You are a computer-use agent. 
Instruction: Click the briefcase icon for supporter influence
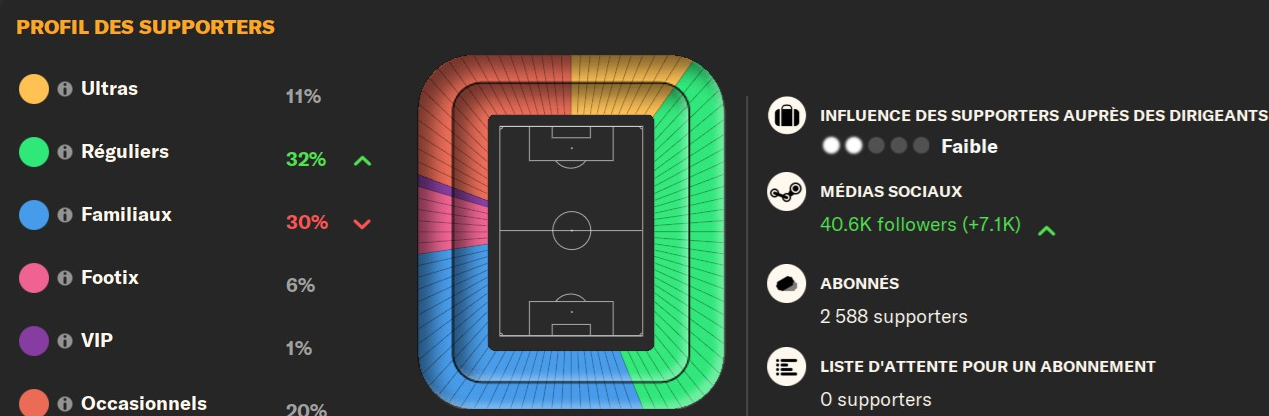coord(787,115)
